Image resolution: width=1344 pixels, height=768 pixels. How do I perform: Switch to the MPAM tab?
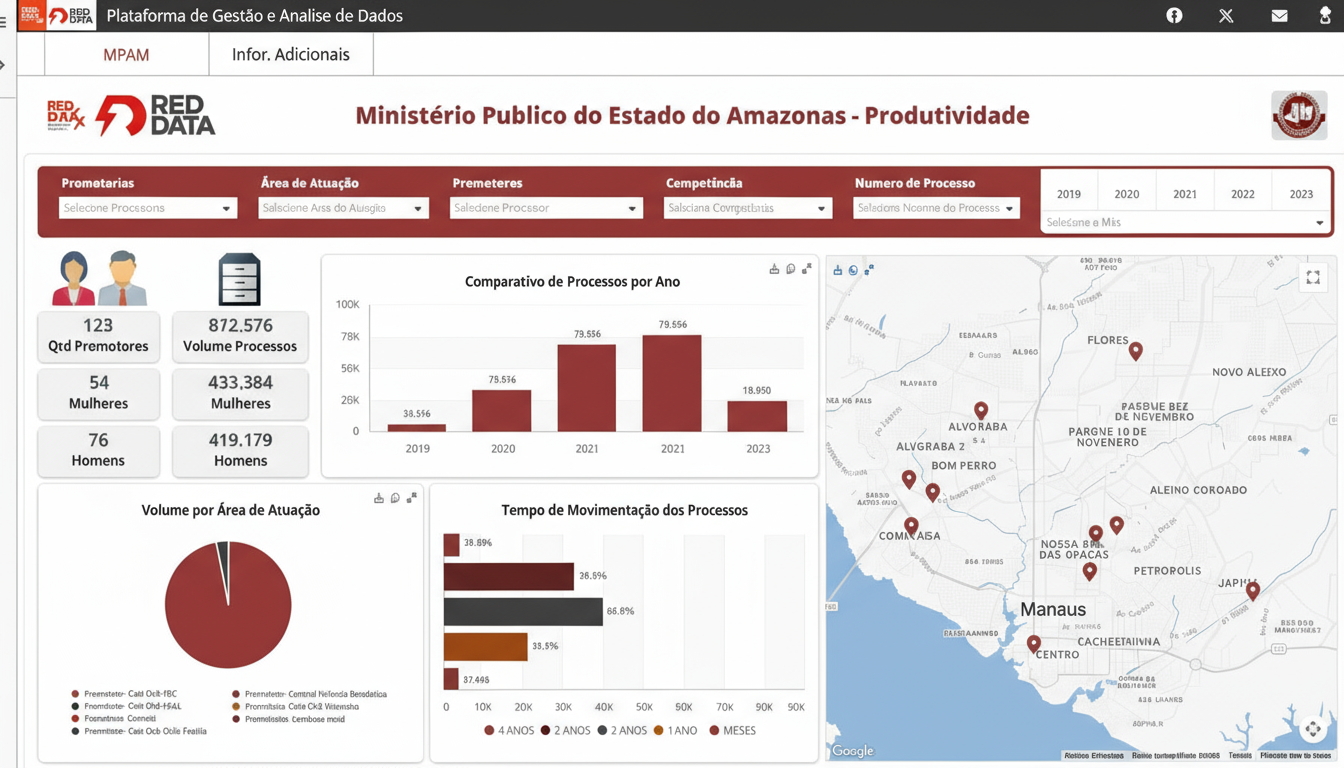pyautogui.click(x=126, y=55)
